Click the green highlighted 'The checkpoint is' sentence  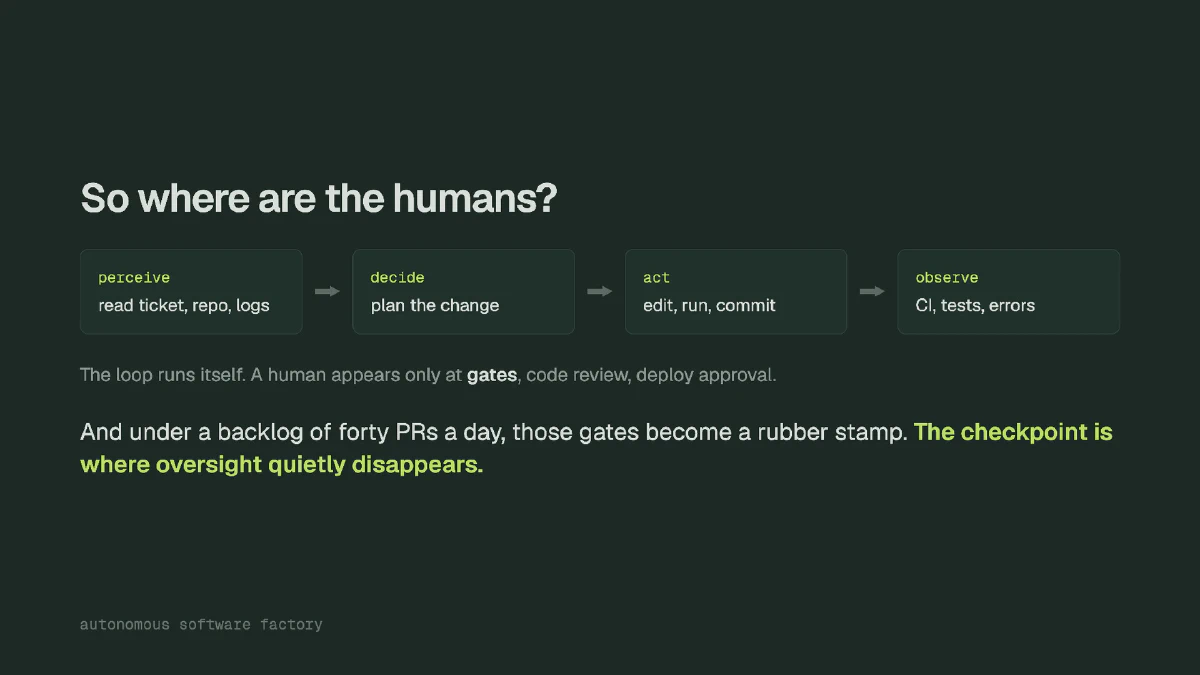point(1013,433)
